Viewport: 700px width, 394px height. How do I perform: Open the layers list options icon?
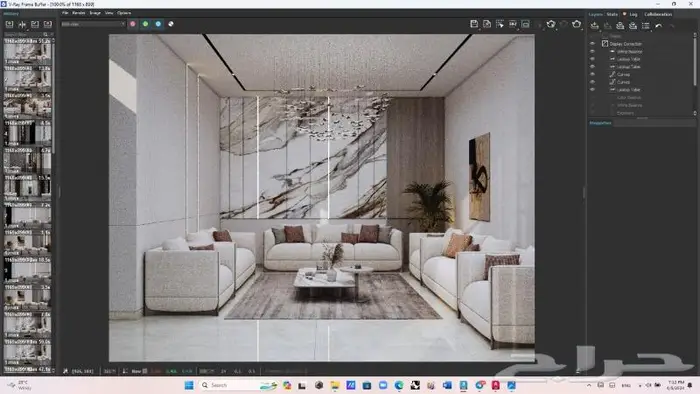coord(646,26)
